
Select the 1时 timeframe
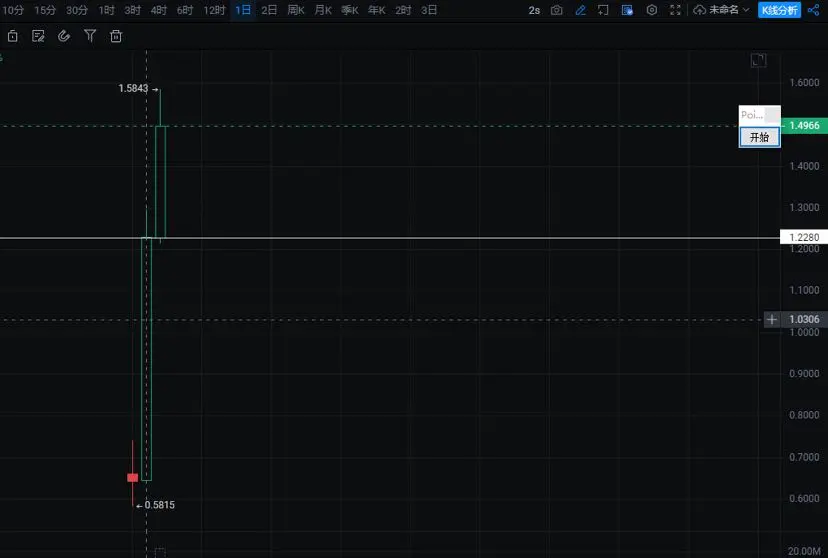pos(107,10)
